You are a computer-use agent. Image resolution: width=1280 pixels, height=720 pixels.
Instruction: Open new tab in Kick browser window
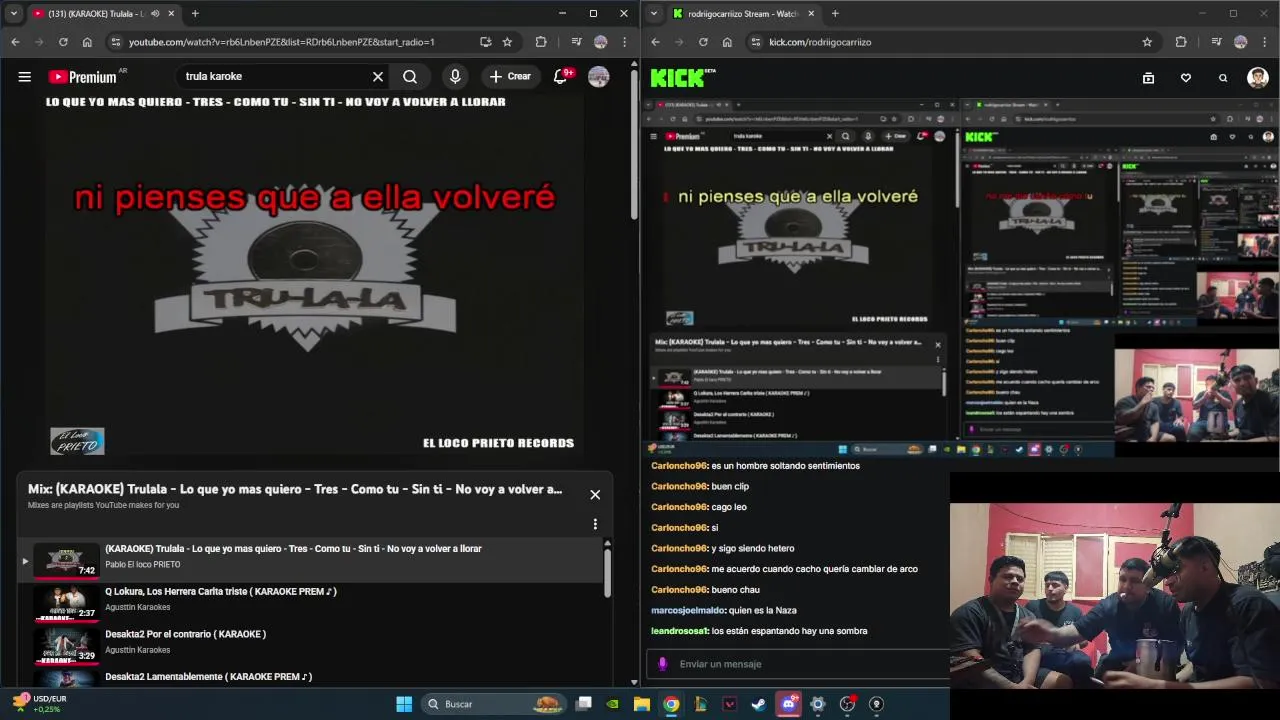click(835, 13)
